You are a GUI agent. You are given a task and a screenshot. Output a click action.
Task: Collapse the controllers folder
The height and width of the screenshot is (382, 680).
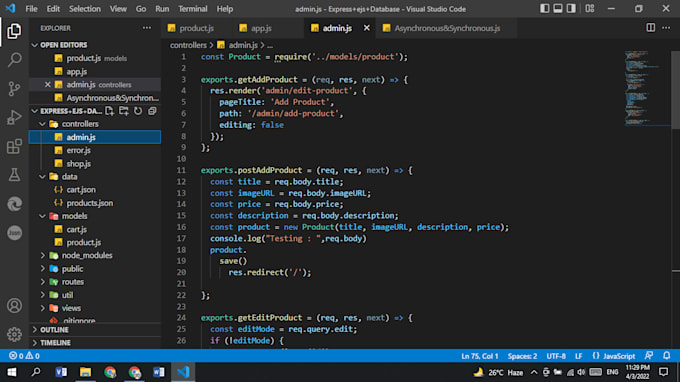pyautogui.click(x=42, y=124)
